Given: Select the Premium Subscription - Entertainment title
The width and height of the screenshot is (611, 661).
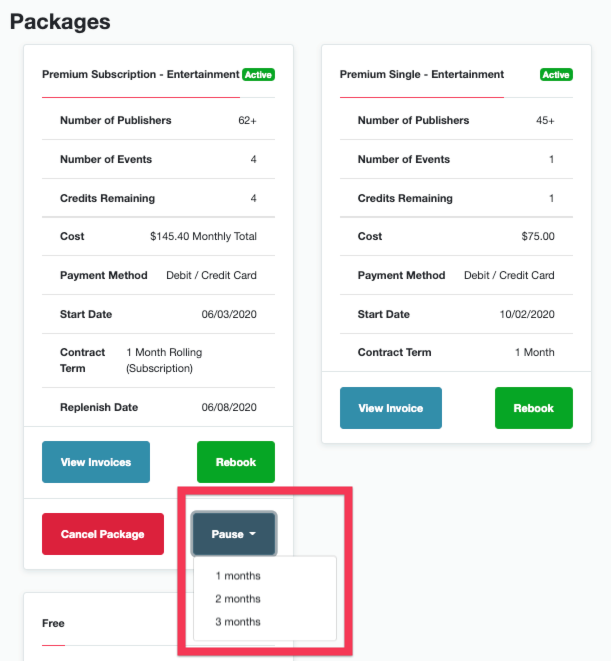Looking at the screenshot, I should point(141,74).
